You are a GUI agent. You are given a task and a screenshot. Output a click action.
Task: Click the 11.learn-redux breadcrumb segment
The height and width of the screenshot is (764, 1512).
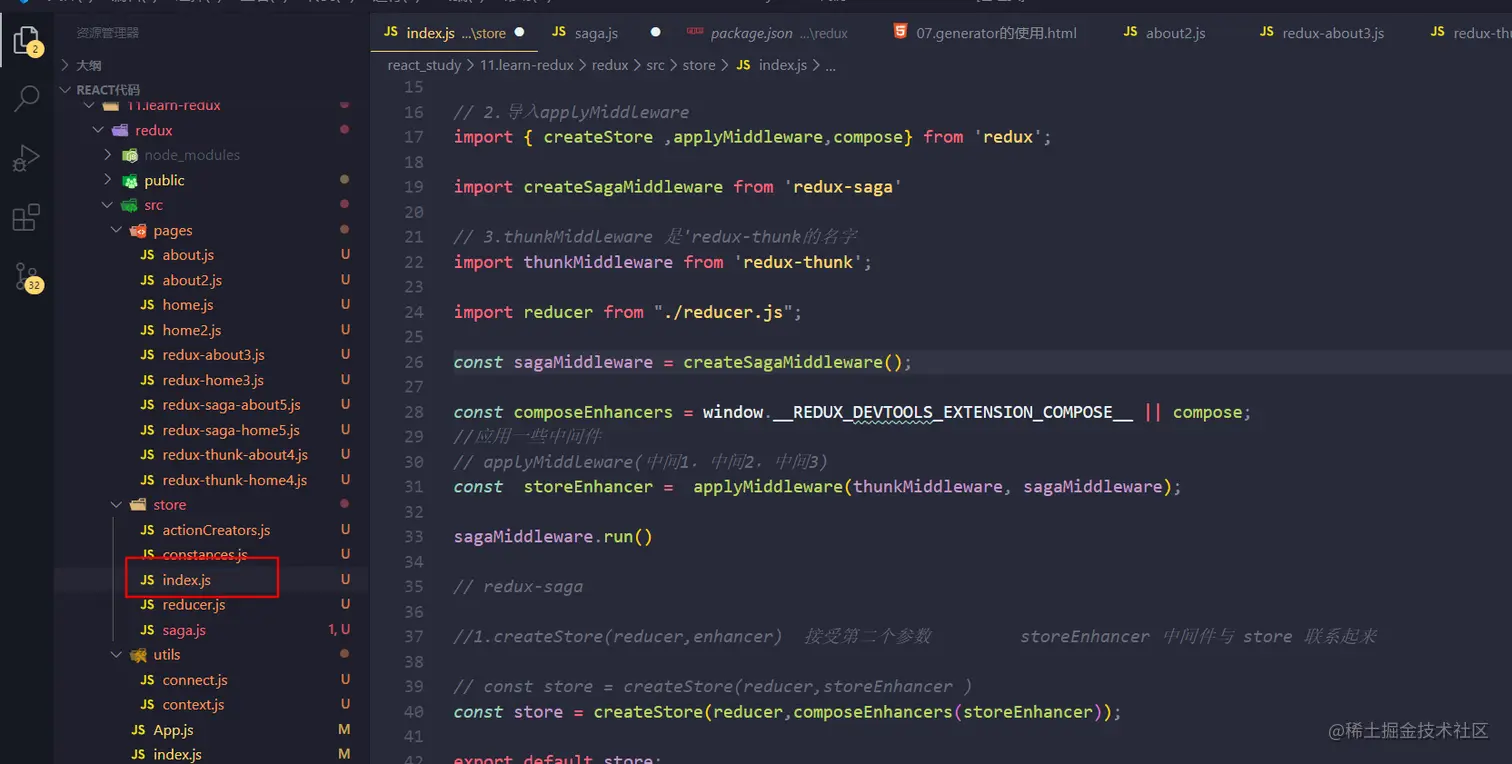pos(527,65)
